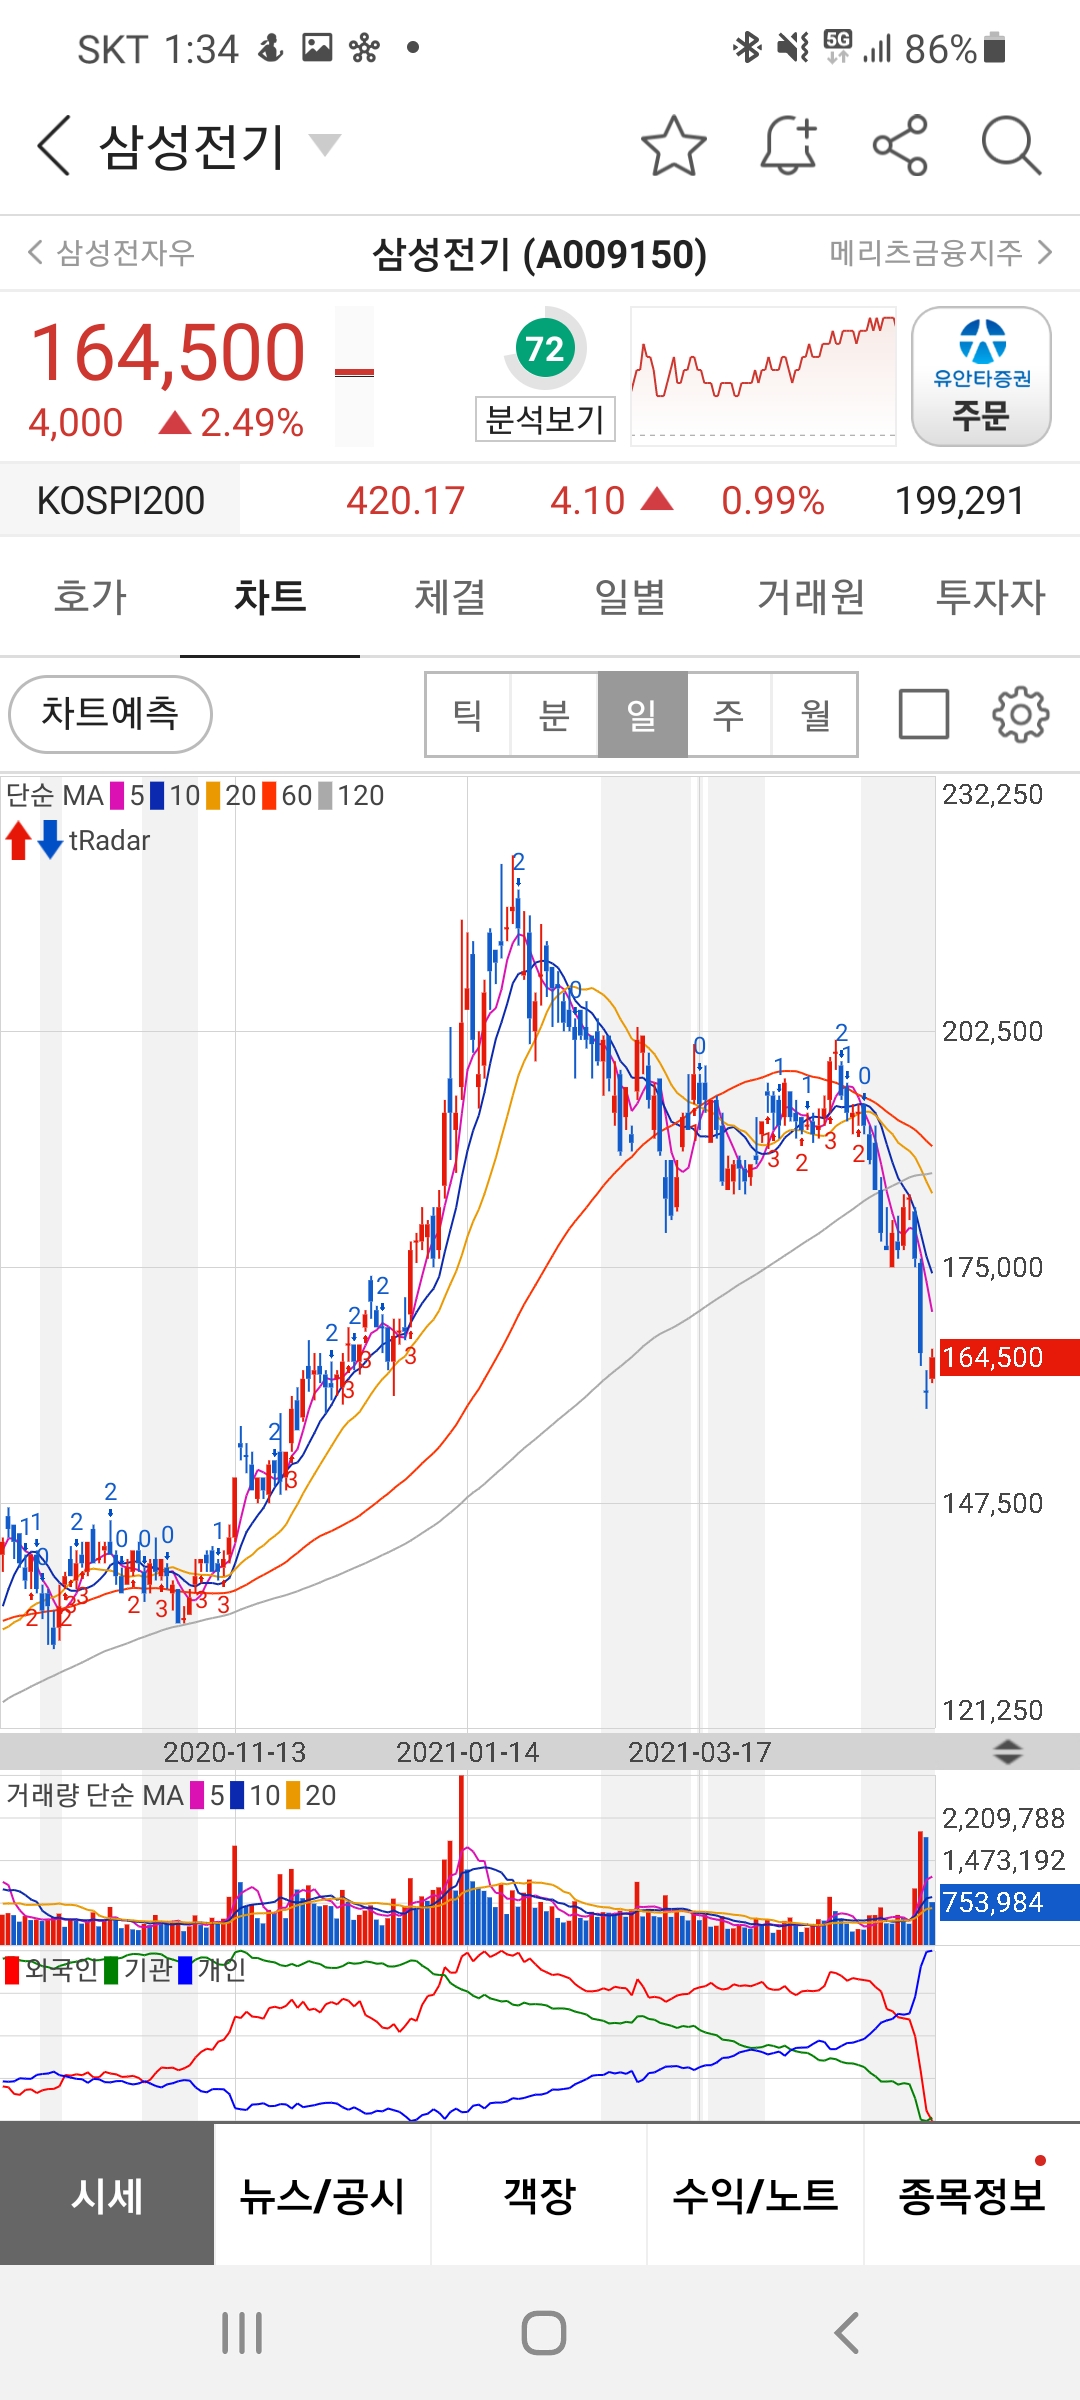Open Android recent apps button
The image size is (1080, 2400).
pos(242,2333)
